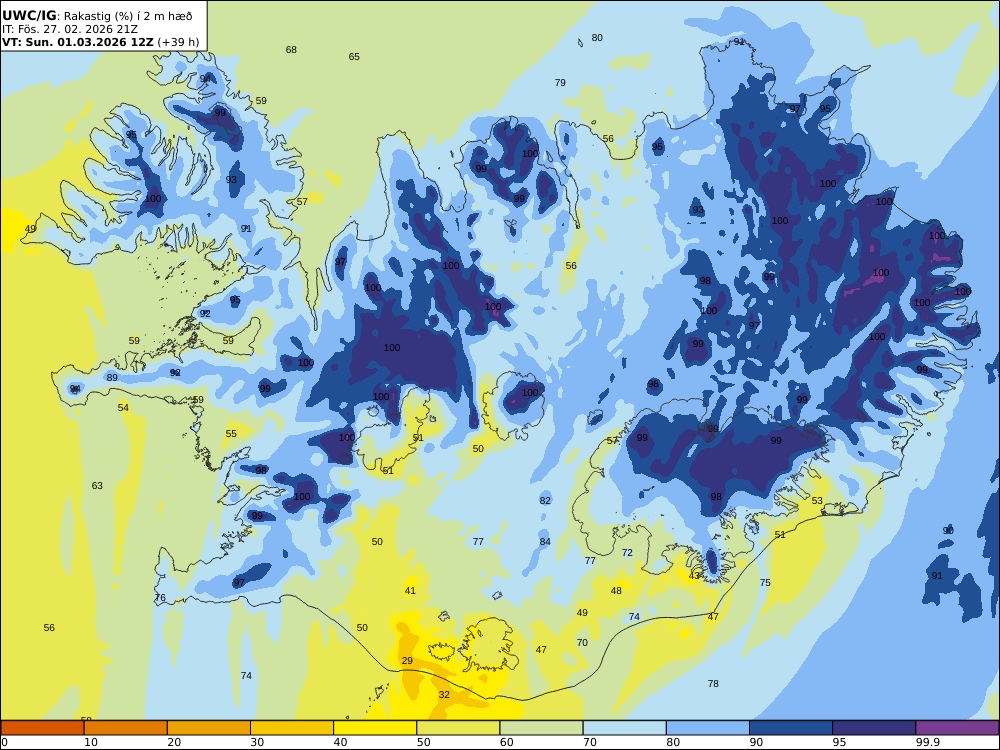
Task: Click the humidity value '68' on the map
Action: (291, 50)
